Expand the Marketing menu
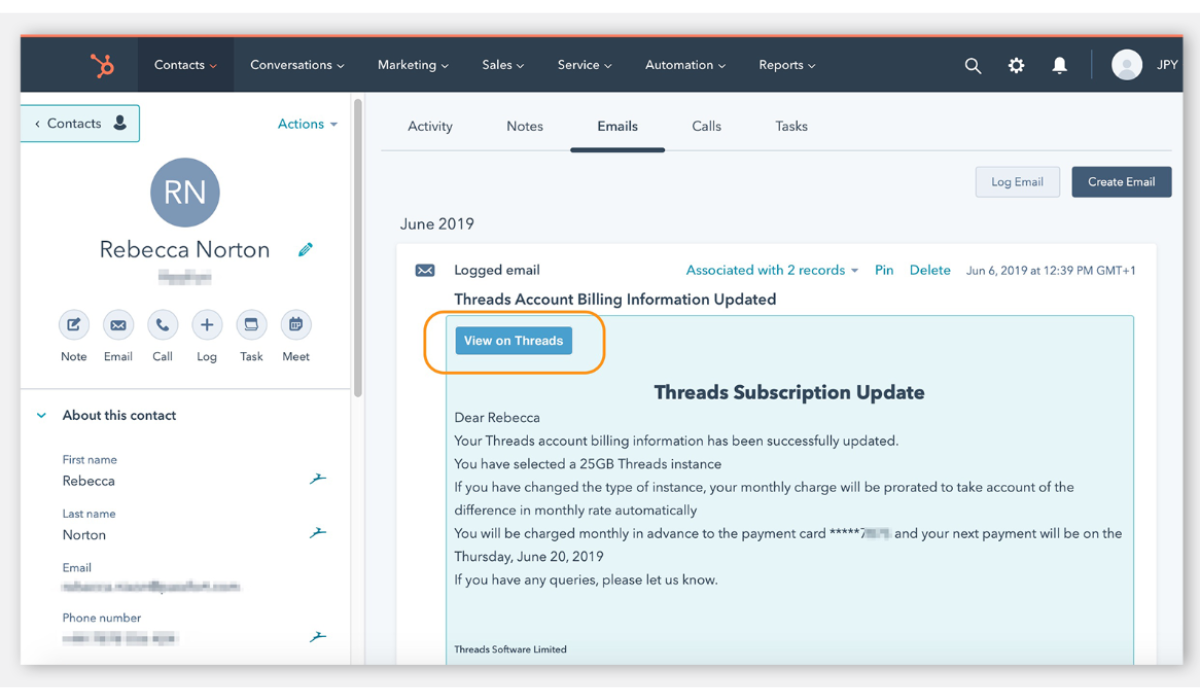Viewport: 1200px width, 700px height. (x=413, y=65)
